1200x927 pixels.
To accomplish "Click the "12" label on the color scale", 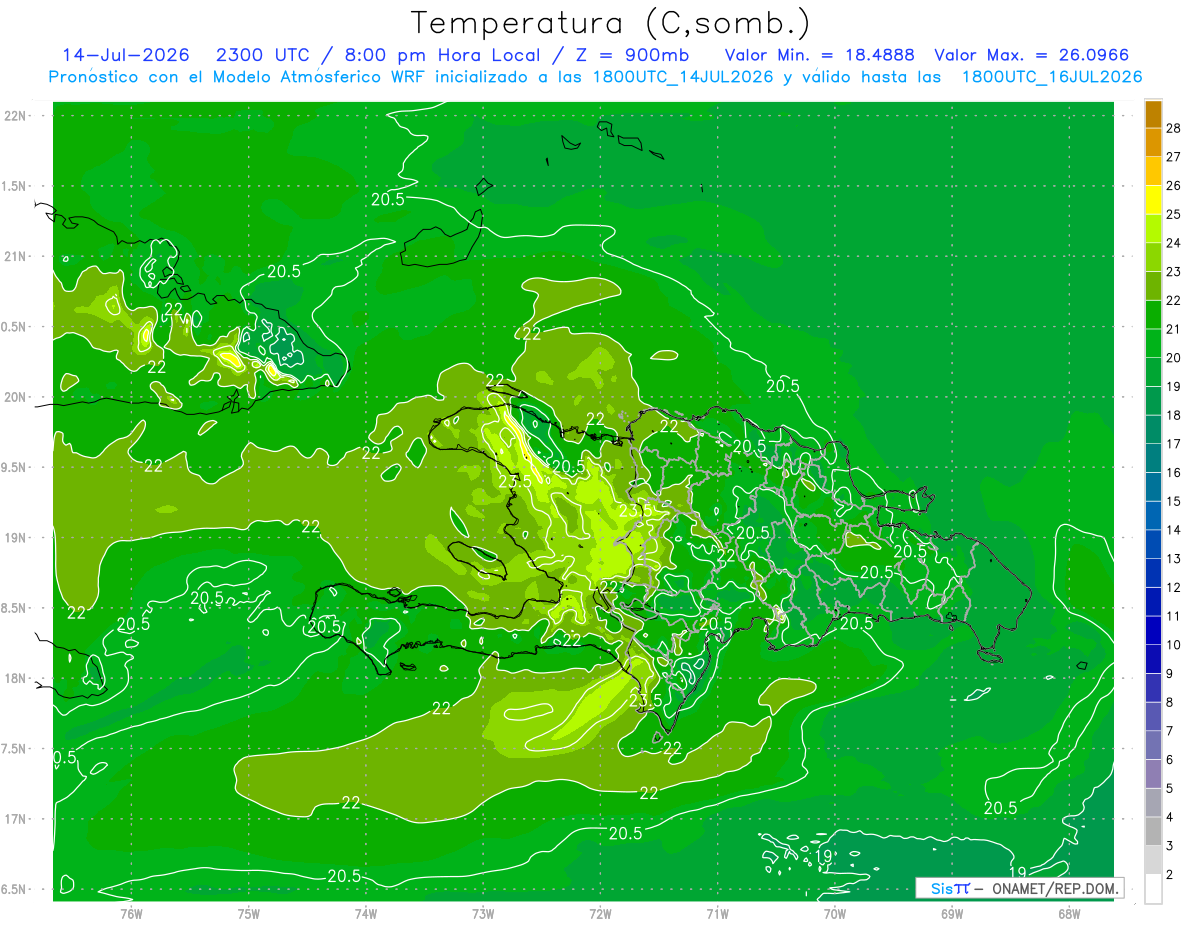I will point(1174,588).
